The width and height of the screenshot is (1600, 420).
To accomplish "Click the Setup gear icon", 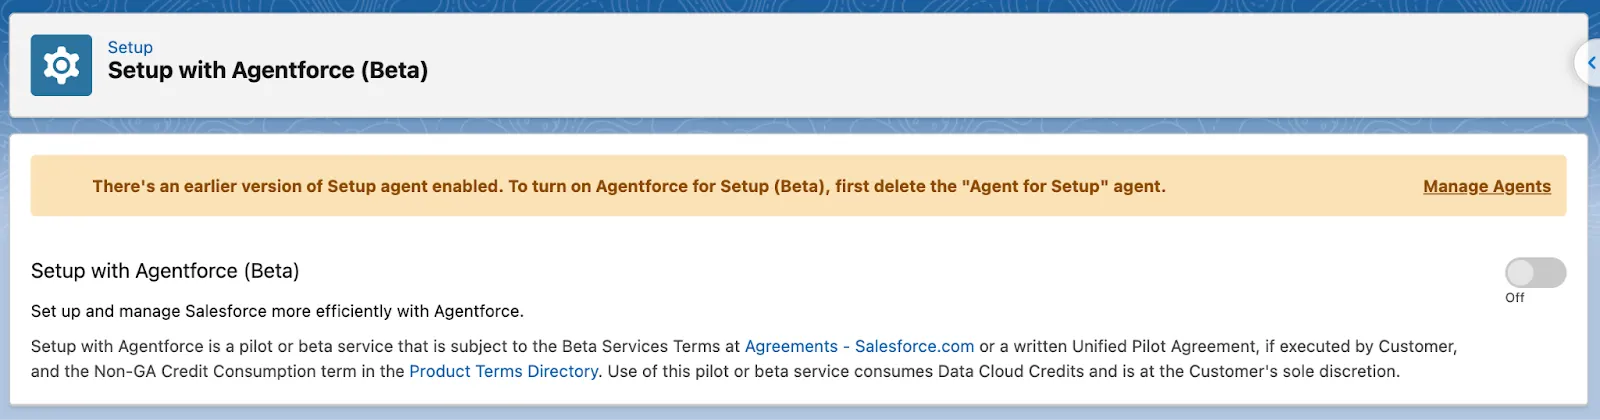I will 61,65.
